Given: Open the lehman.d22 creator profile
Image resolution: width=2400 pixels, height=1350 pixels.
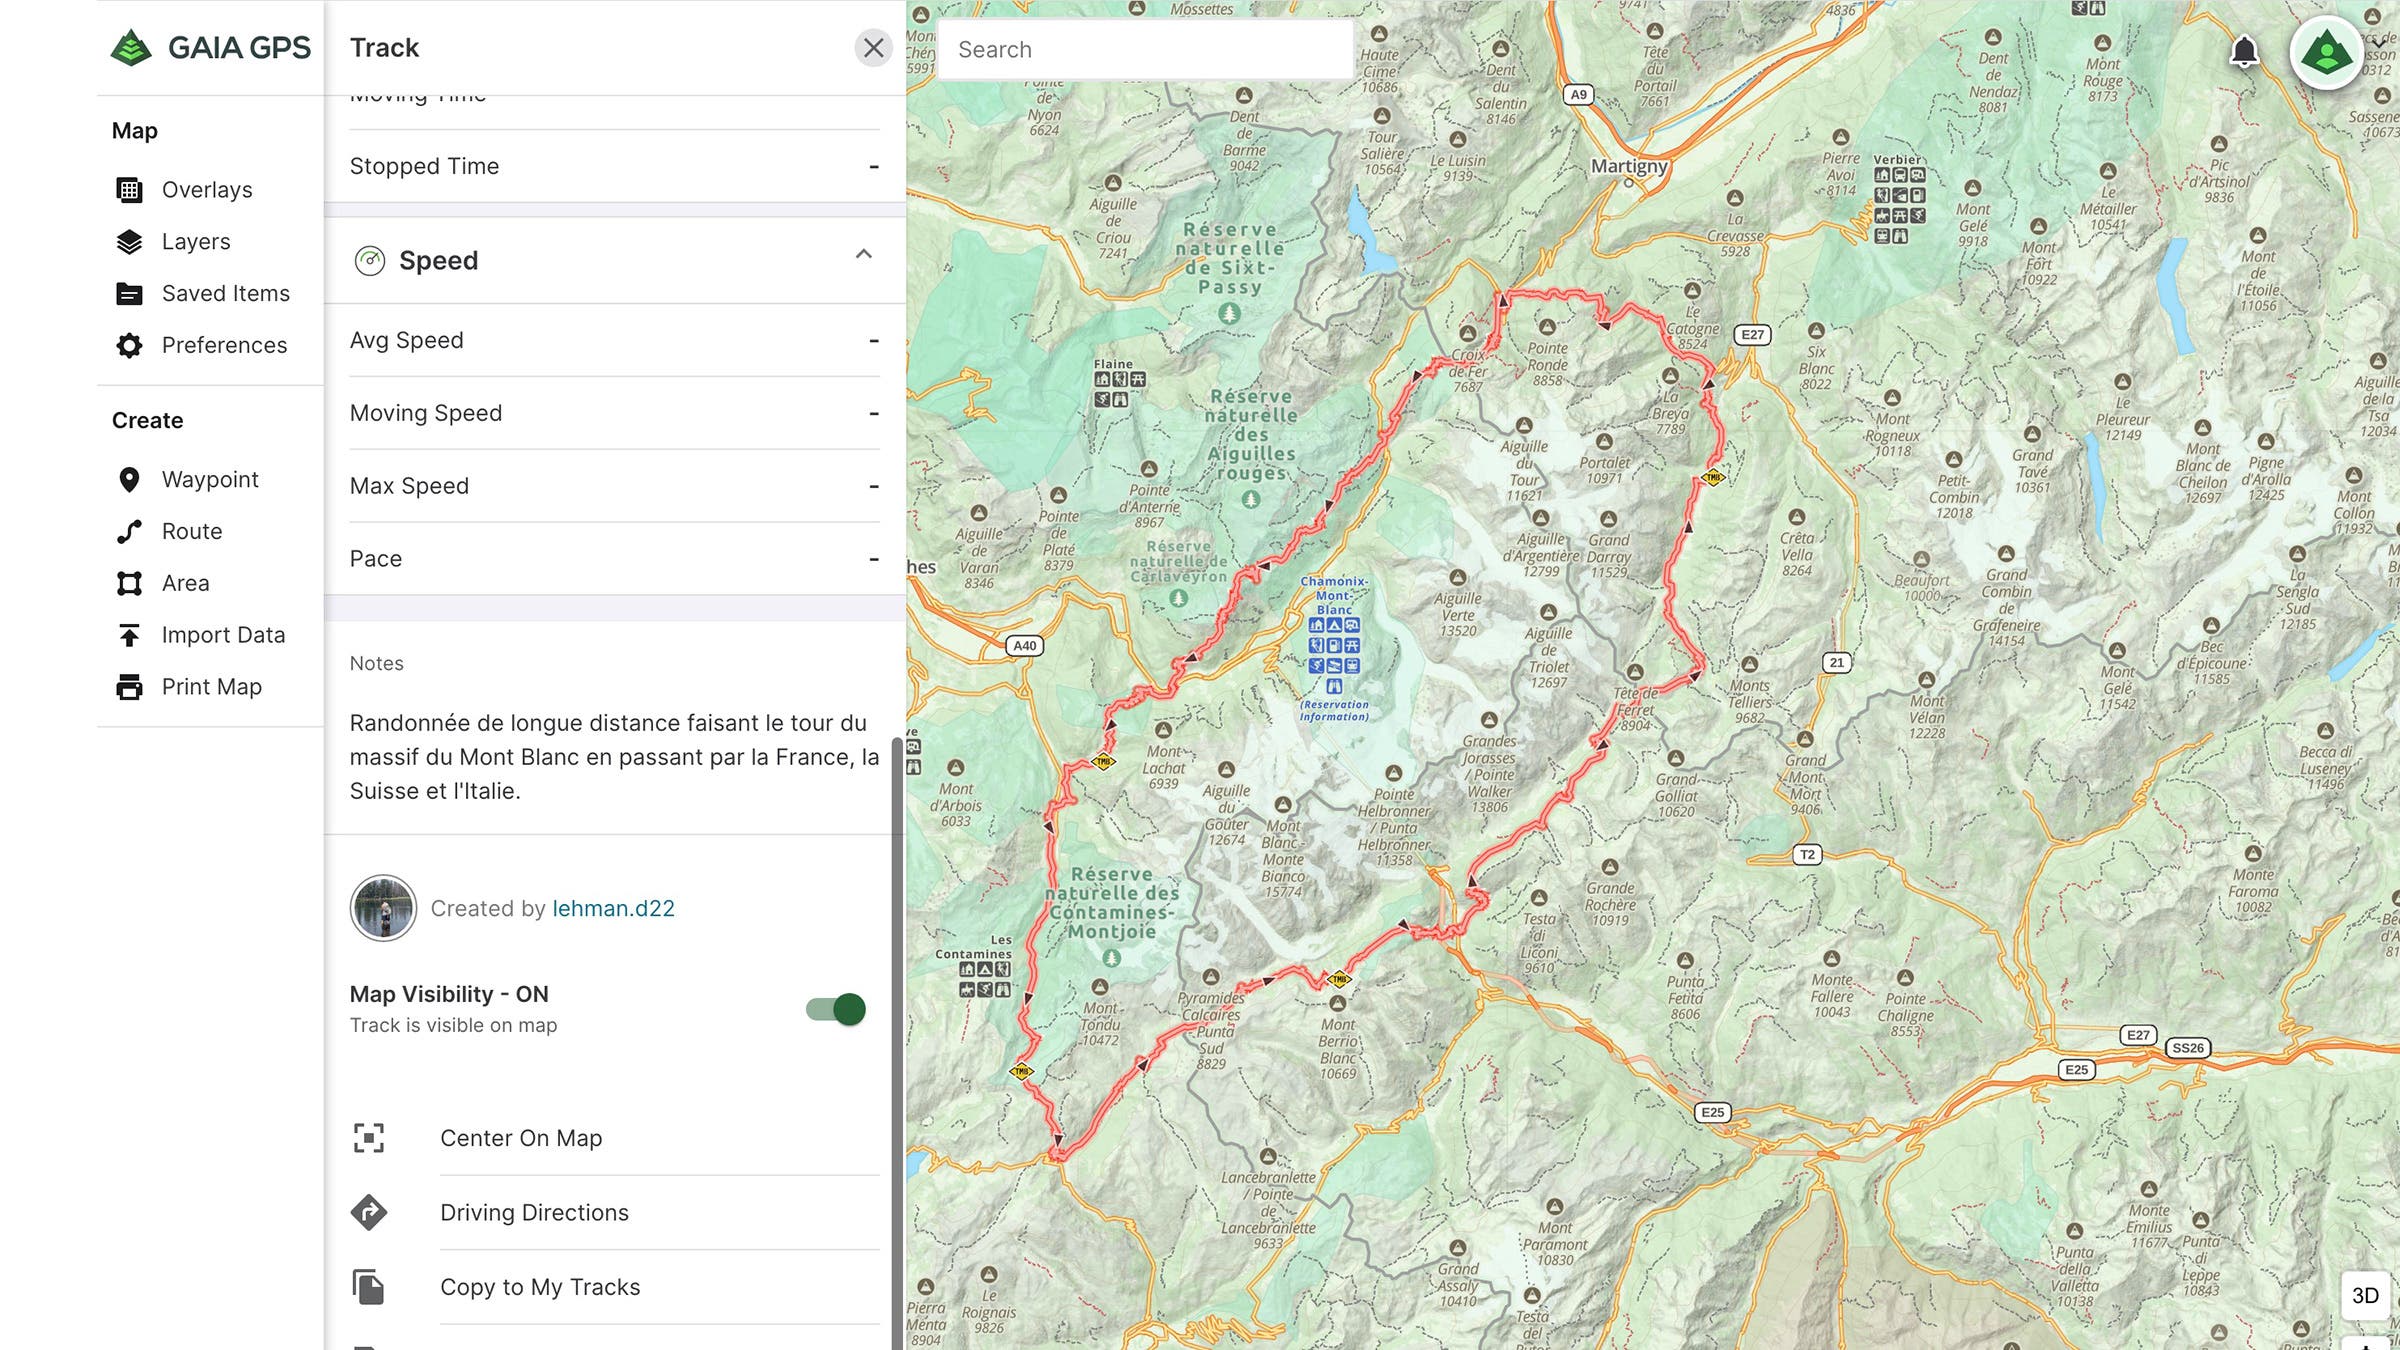Looking at the screenshot, I should (613, 908).
